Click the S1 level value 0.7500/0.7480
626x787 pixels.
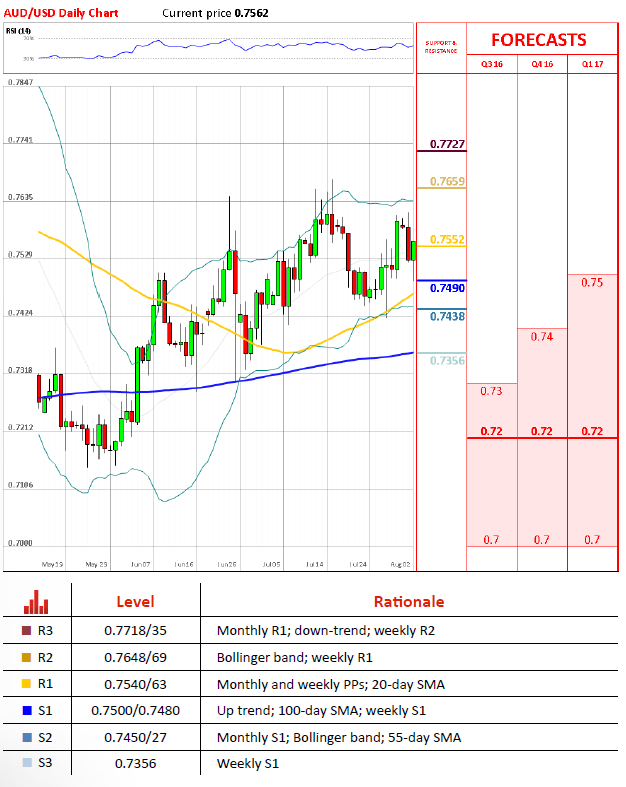coord(136,711)
